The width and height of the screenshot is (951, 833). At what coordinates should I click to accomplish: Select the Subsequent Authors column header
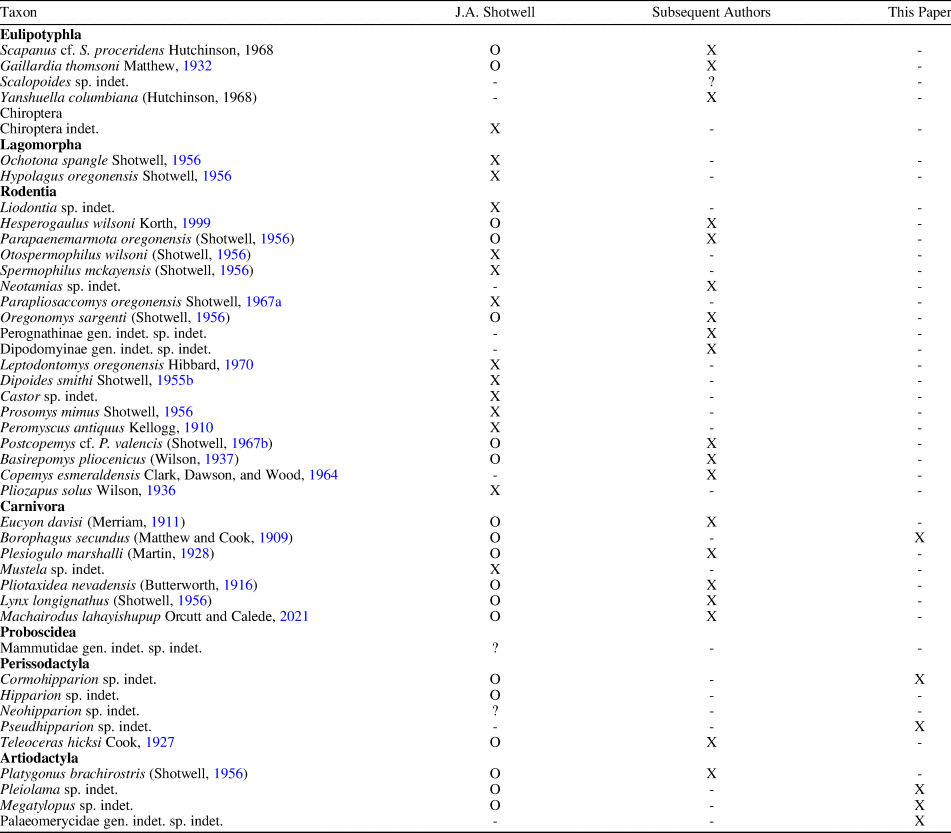point(711,12)
